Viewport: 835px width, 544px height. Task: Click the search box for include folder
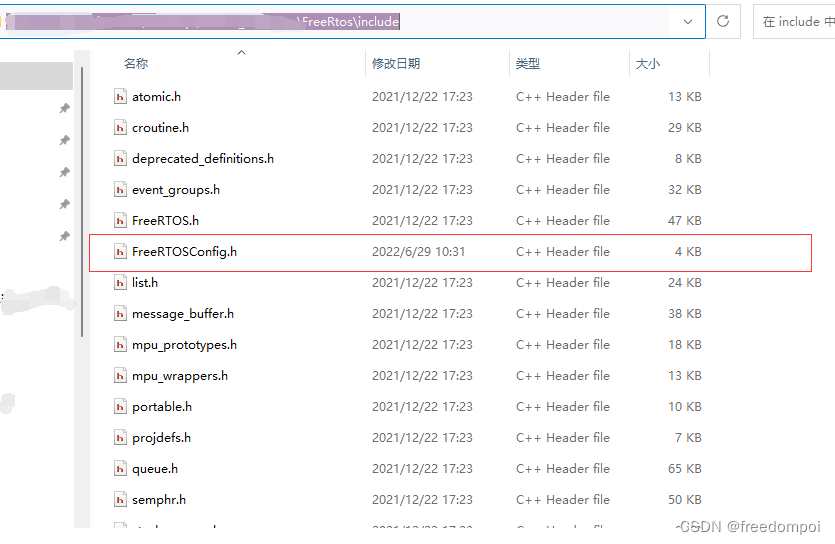[x=795, y=22]
